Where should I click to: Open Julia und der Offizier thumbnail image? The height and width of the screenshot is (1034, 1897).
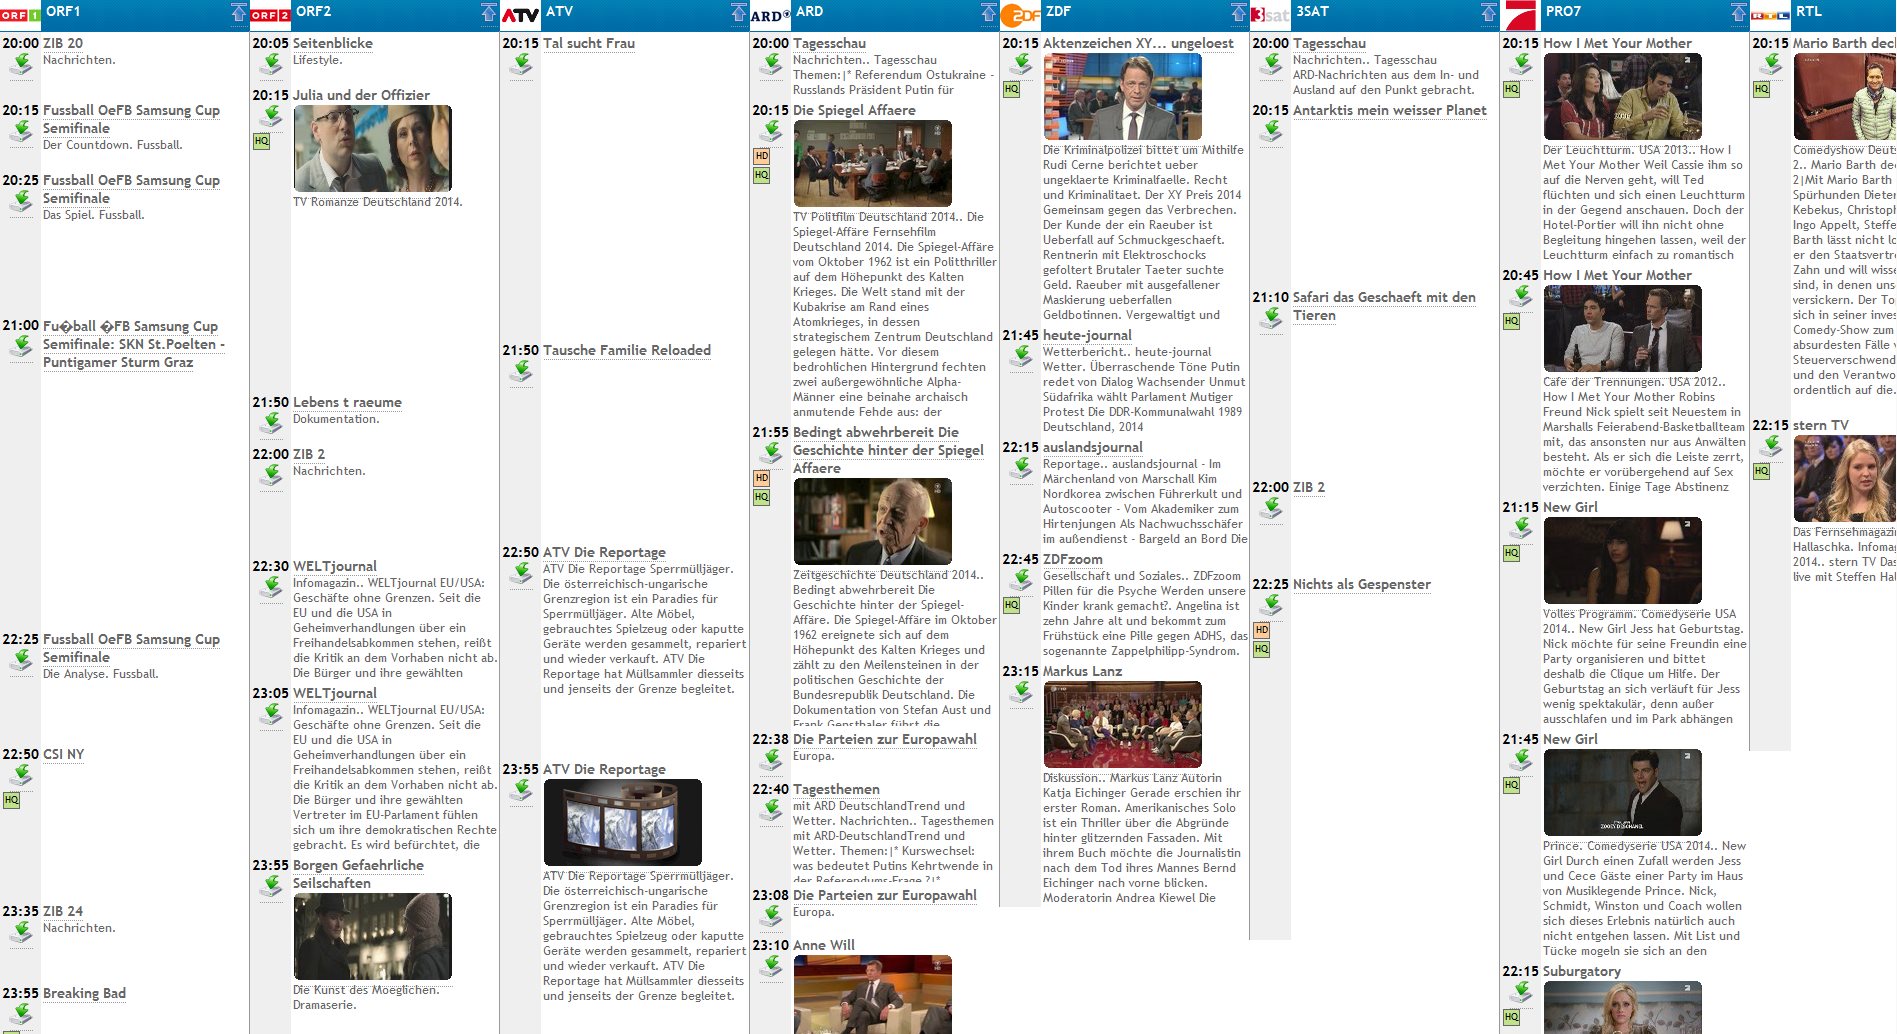[x=373, y=148]
